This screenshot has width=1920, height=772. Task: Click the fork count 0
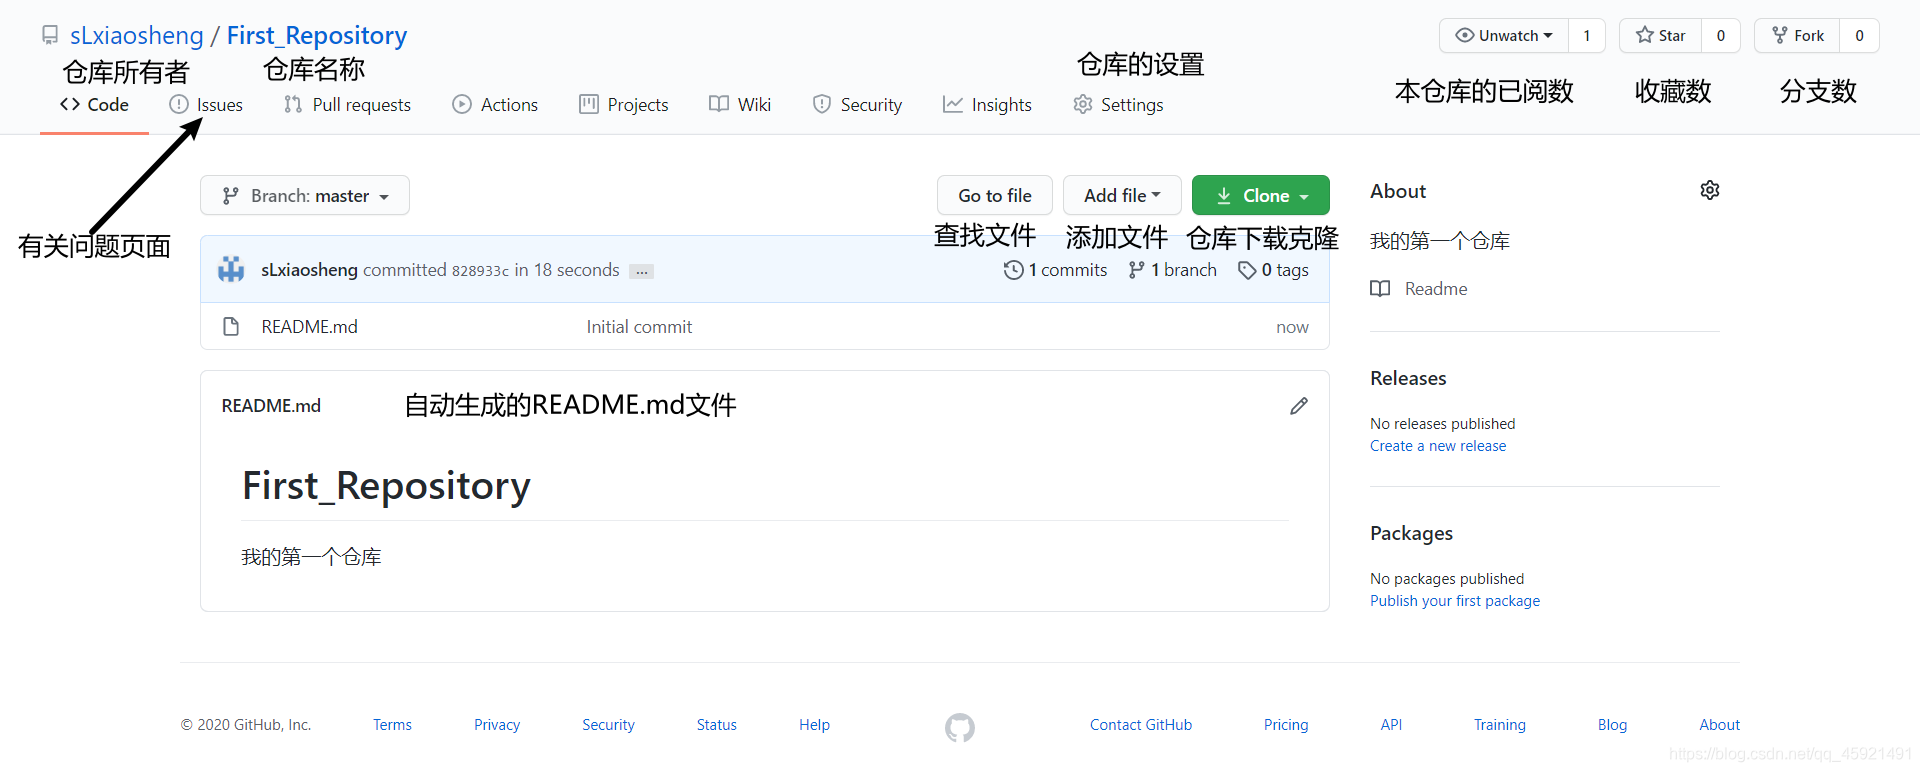[x=1860, y=36]
